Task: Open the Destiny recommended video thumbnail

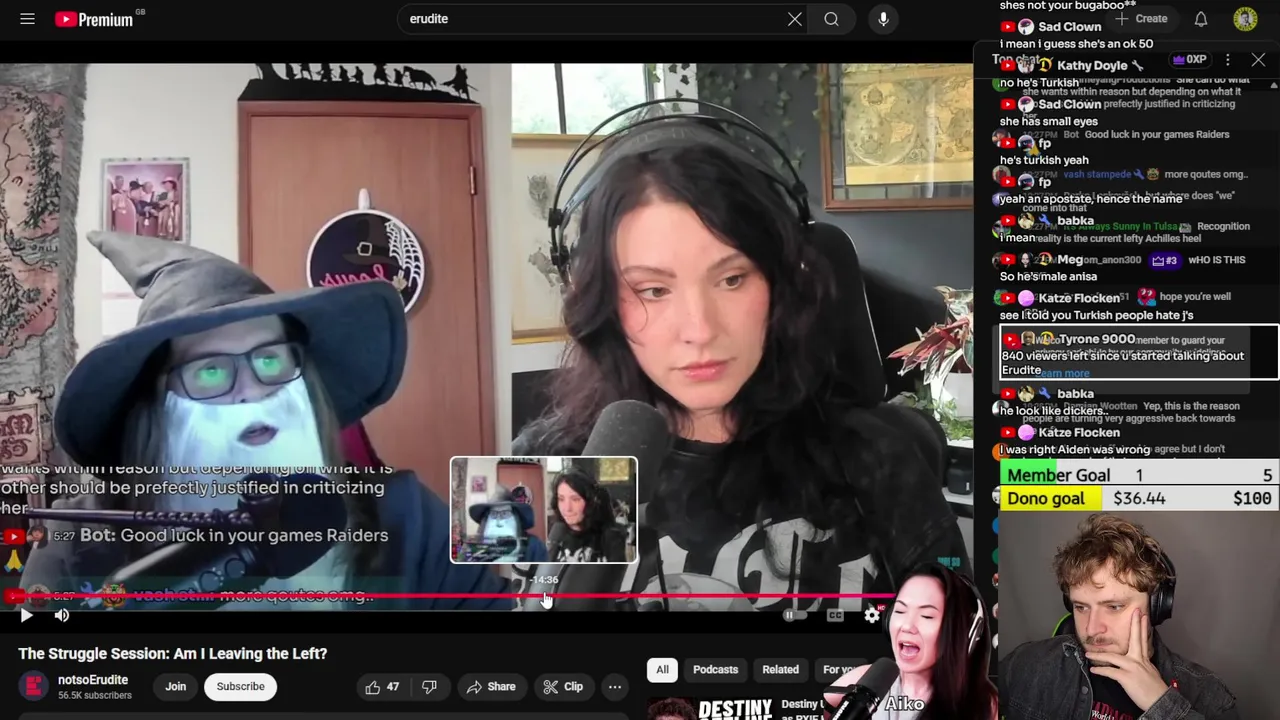Action: tap(710, 708)
